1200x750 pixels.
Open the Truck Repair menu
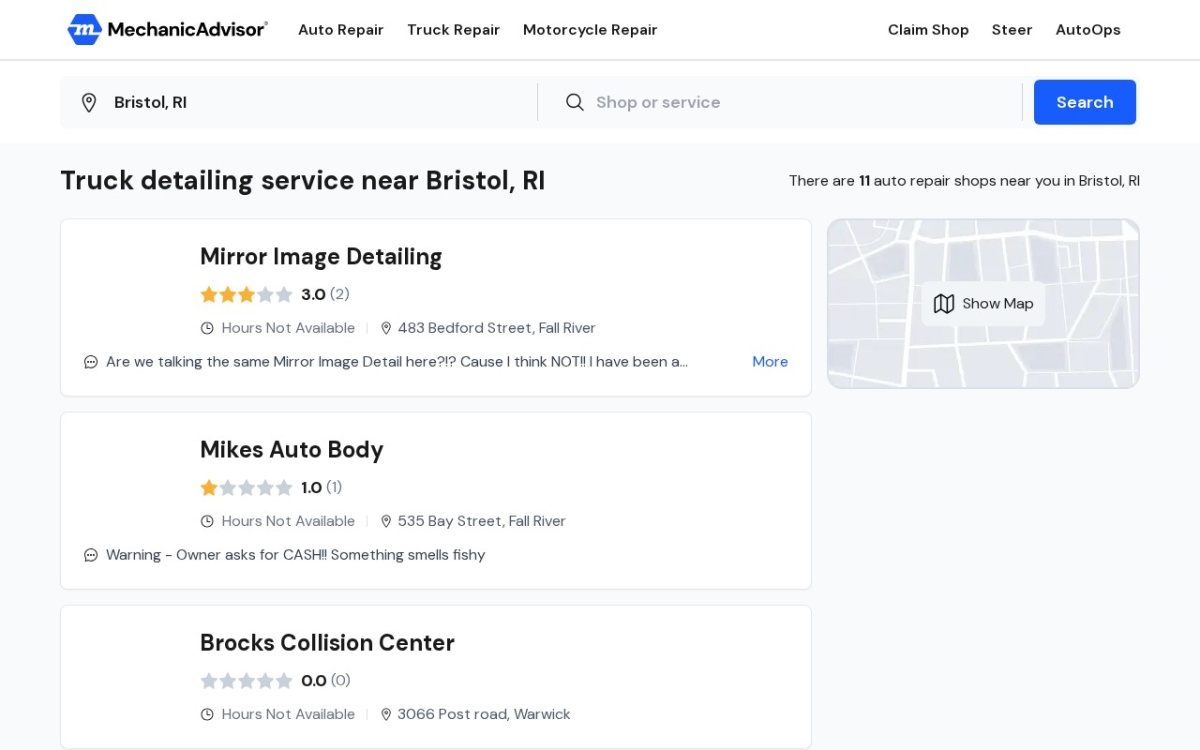click(453, 30)
